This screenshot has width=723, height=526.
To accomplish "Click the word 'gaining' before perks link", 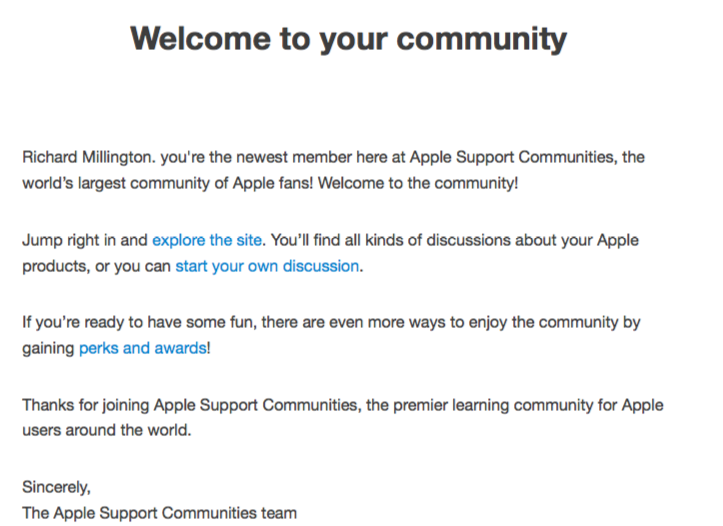I will 48,349.
